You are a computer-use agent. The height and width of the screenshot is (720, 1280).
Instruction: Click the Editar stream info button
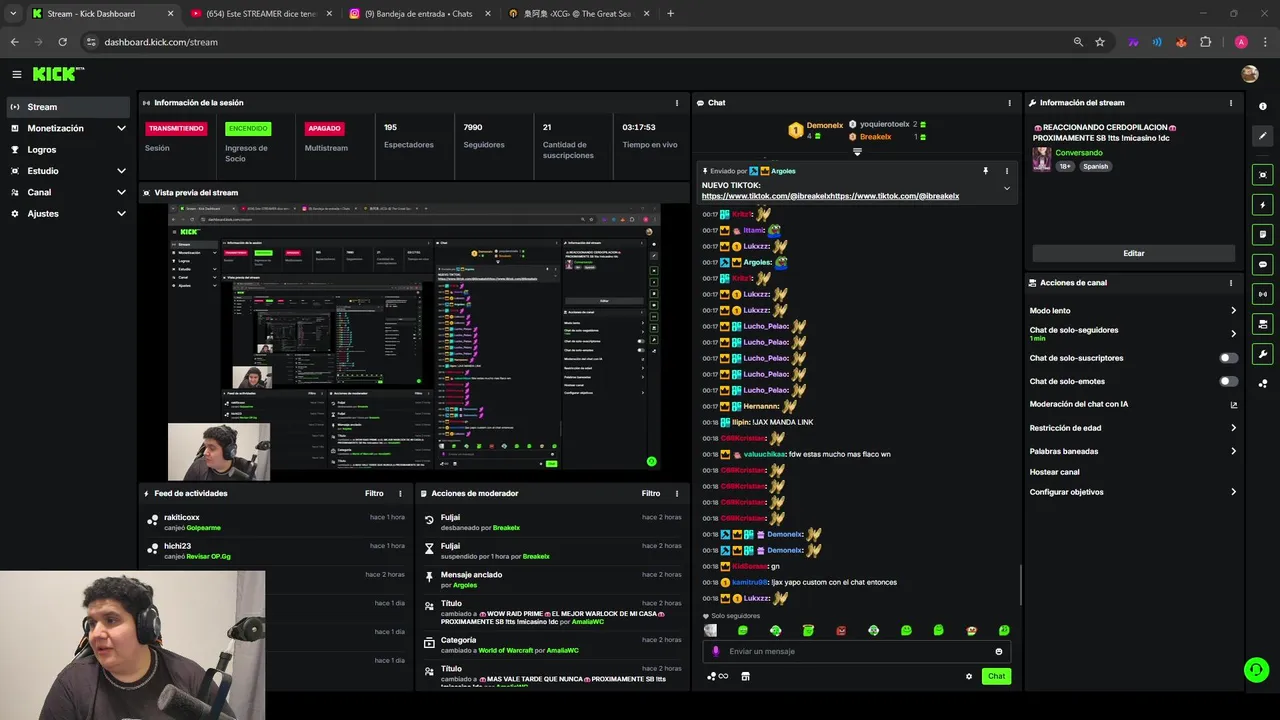(1133, 253)
